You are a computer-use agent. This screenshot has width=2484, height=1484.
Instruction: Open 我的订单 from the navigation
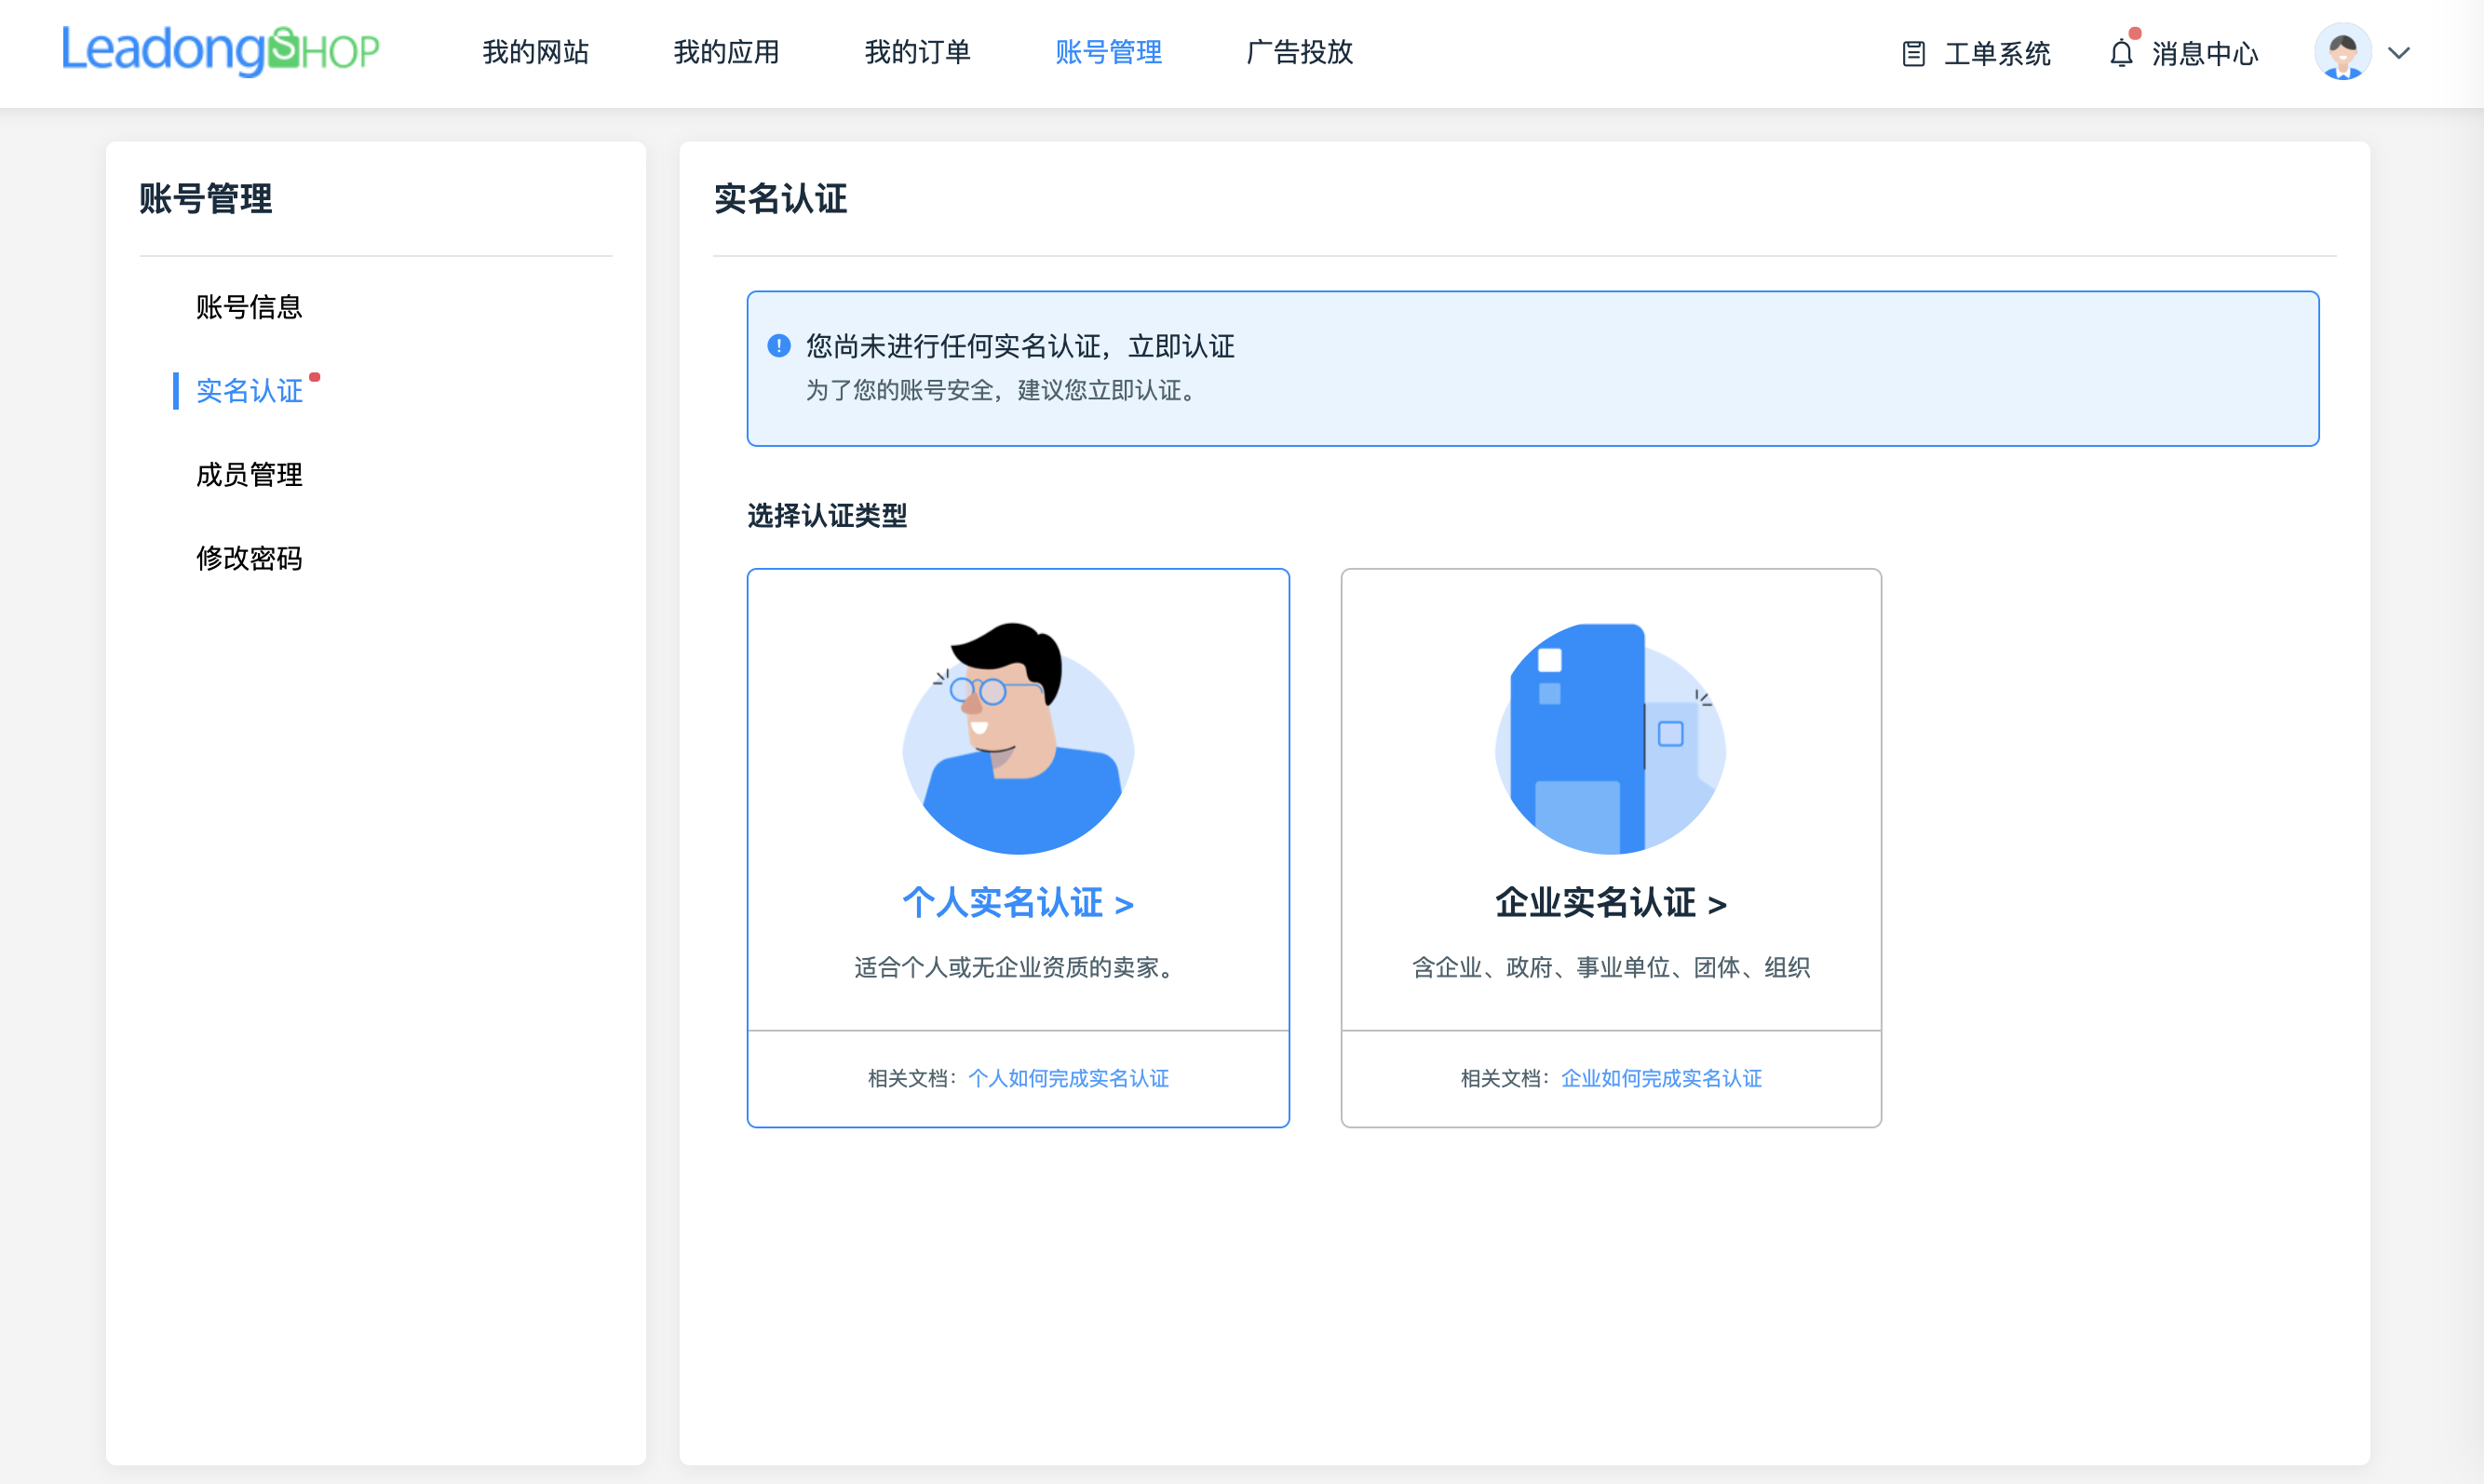pos(917,52)
